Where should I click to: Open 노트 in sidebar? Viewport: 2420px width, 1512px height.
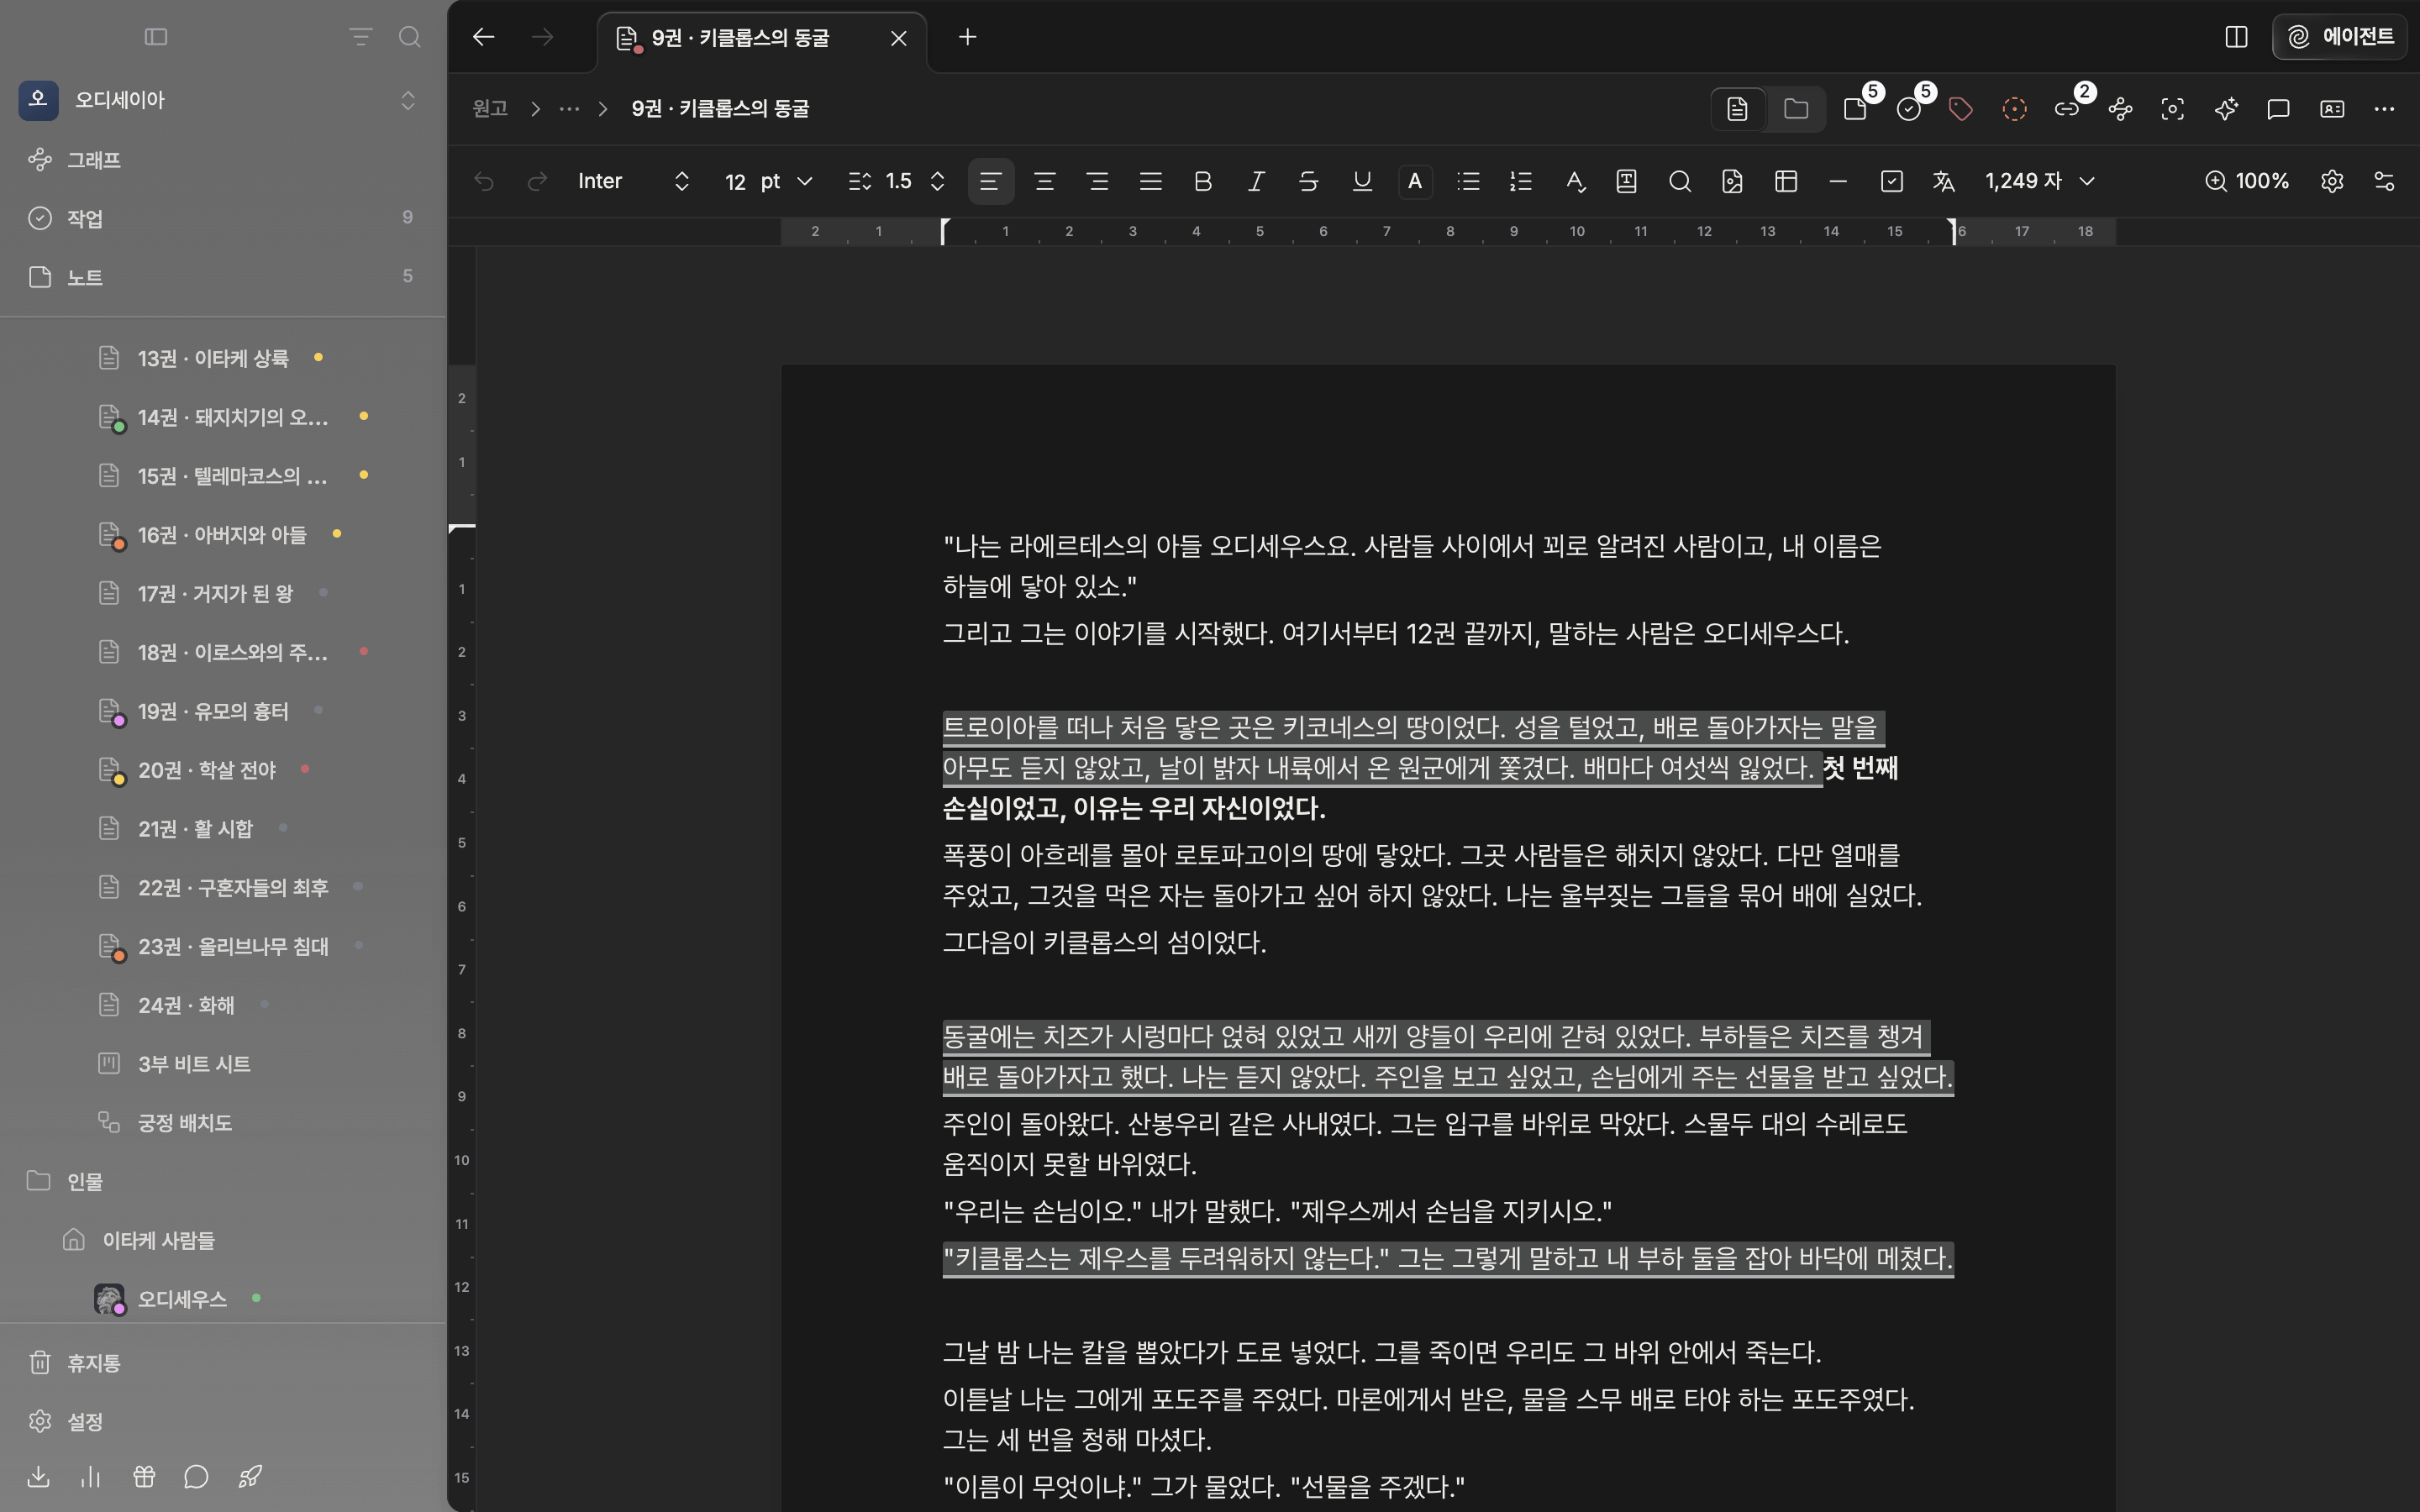click(223, 277)
